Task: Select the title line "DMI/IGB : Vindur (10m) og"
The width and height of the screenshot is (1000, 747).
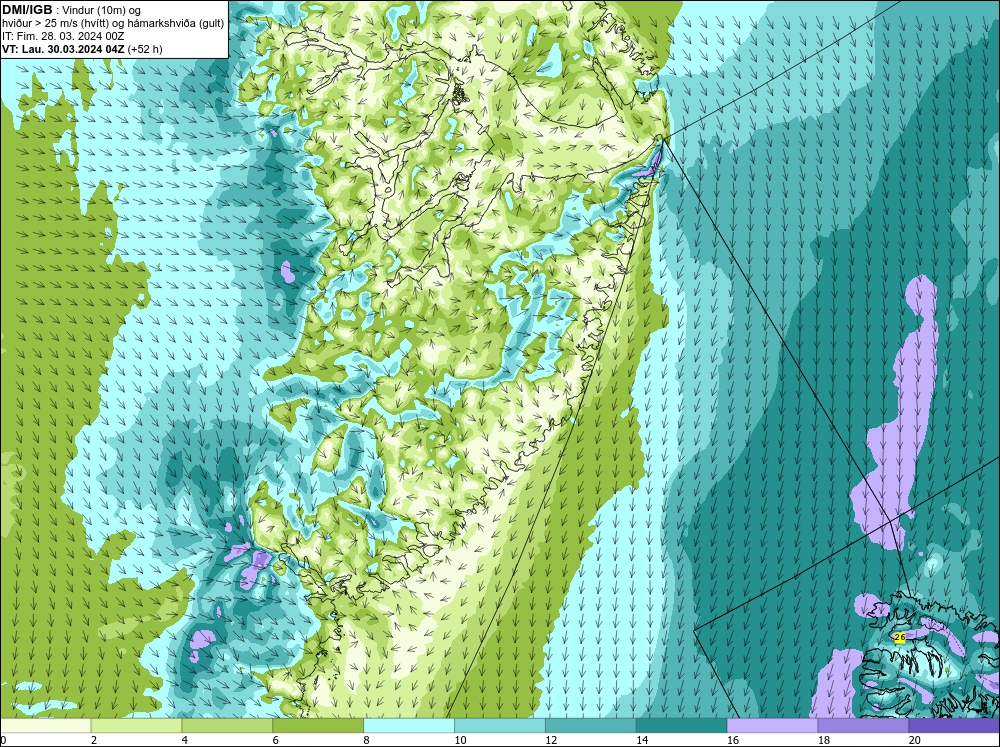Action: (x=71, y=10)
